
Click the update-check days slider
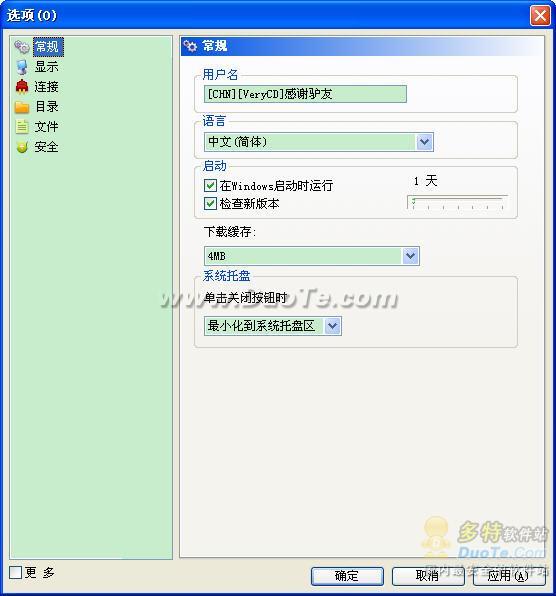point(458,202)
